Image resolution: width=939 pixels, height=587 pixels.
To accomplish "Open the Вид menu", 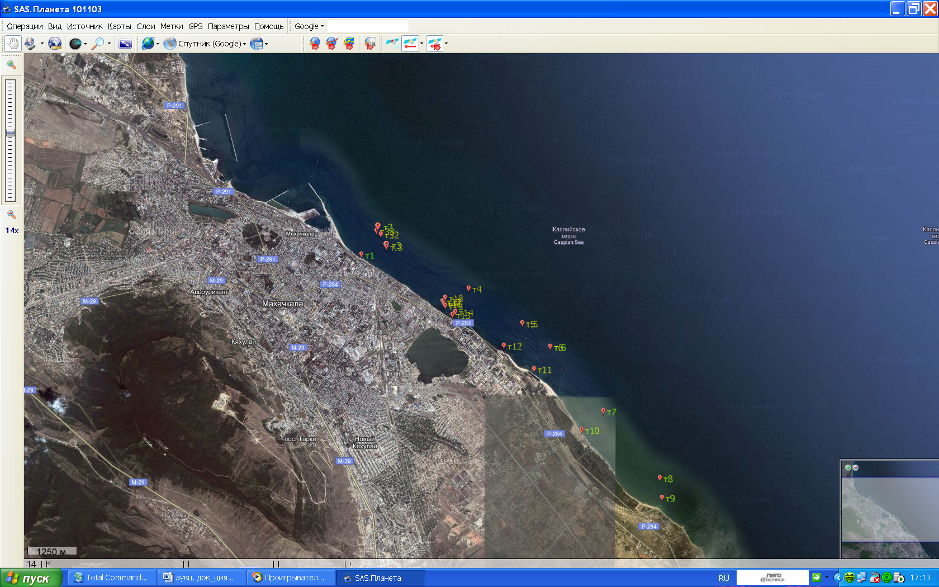I will click(x=54, y=26).
